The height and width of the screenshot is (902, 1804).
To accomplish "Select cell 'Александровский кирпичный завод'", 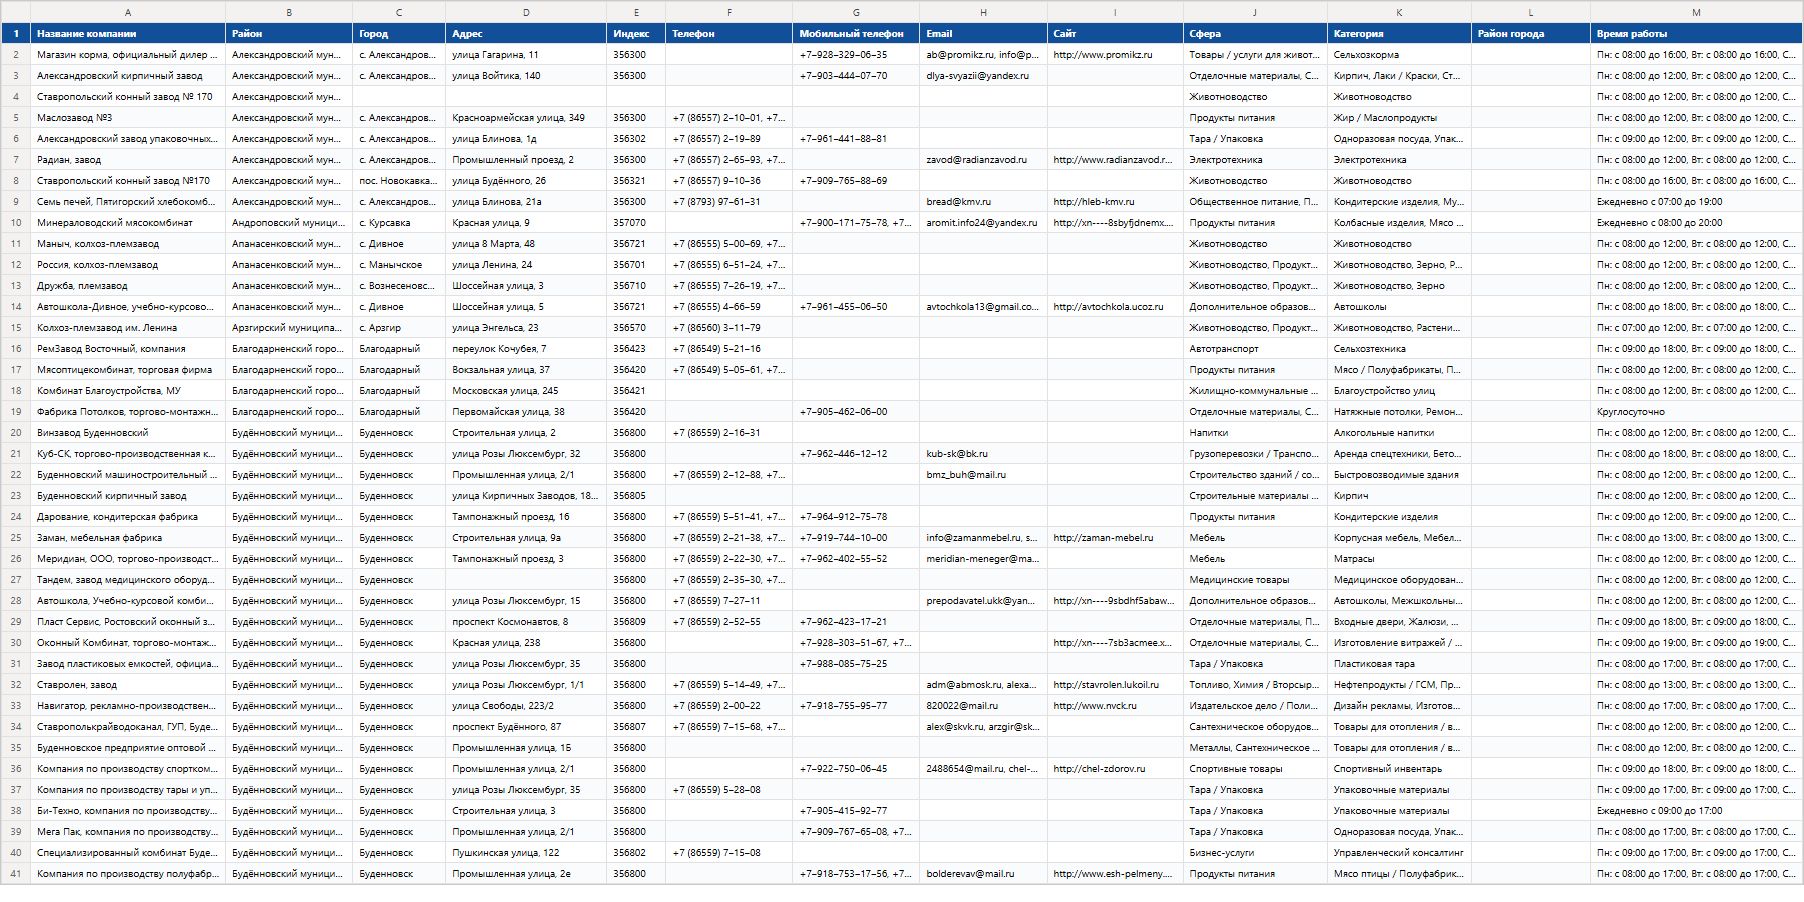I will (128, 76).
